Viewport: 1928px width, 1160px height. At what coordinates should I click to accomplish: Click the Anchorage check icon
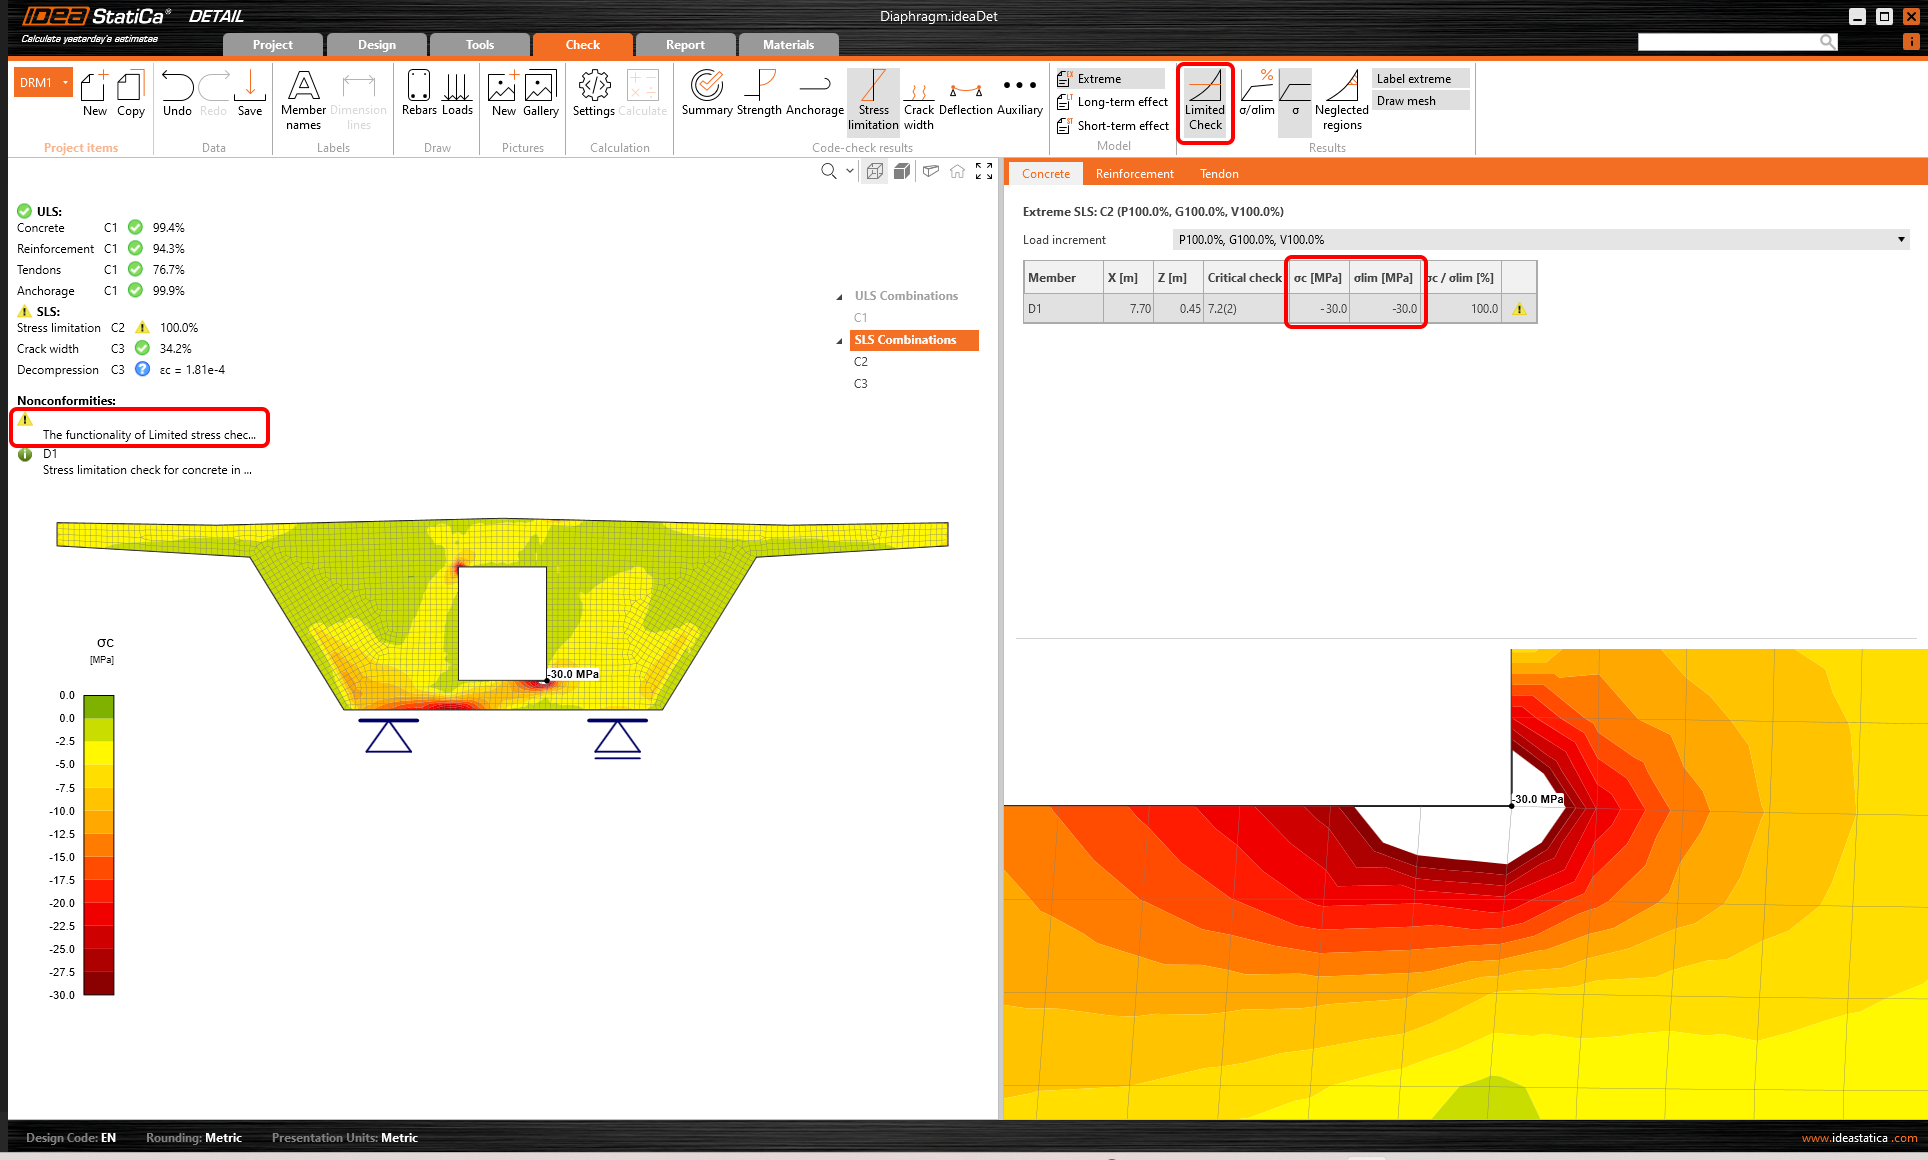coord(814,93)
